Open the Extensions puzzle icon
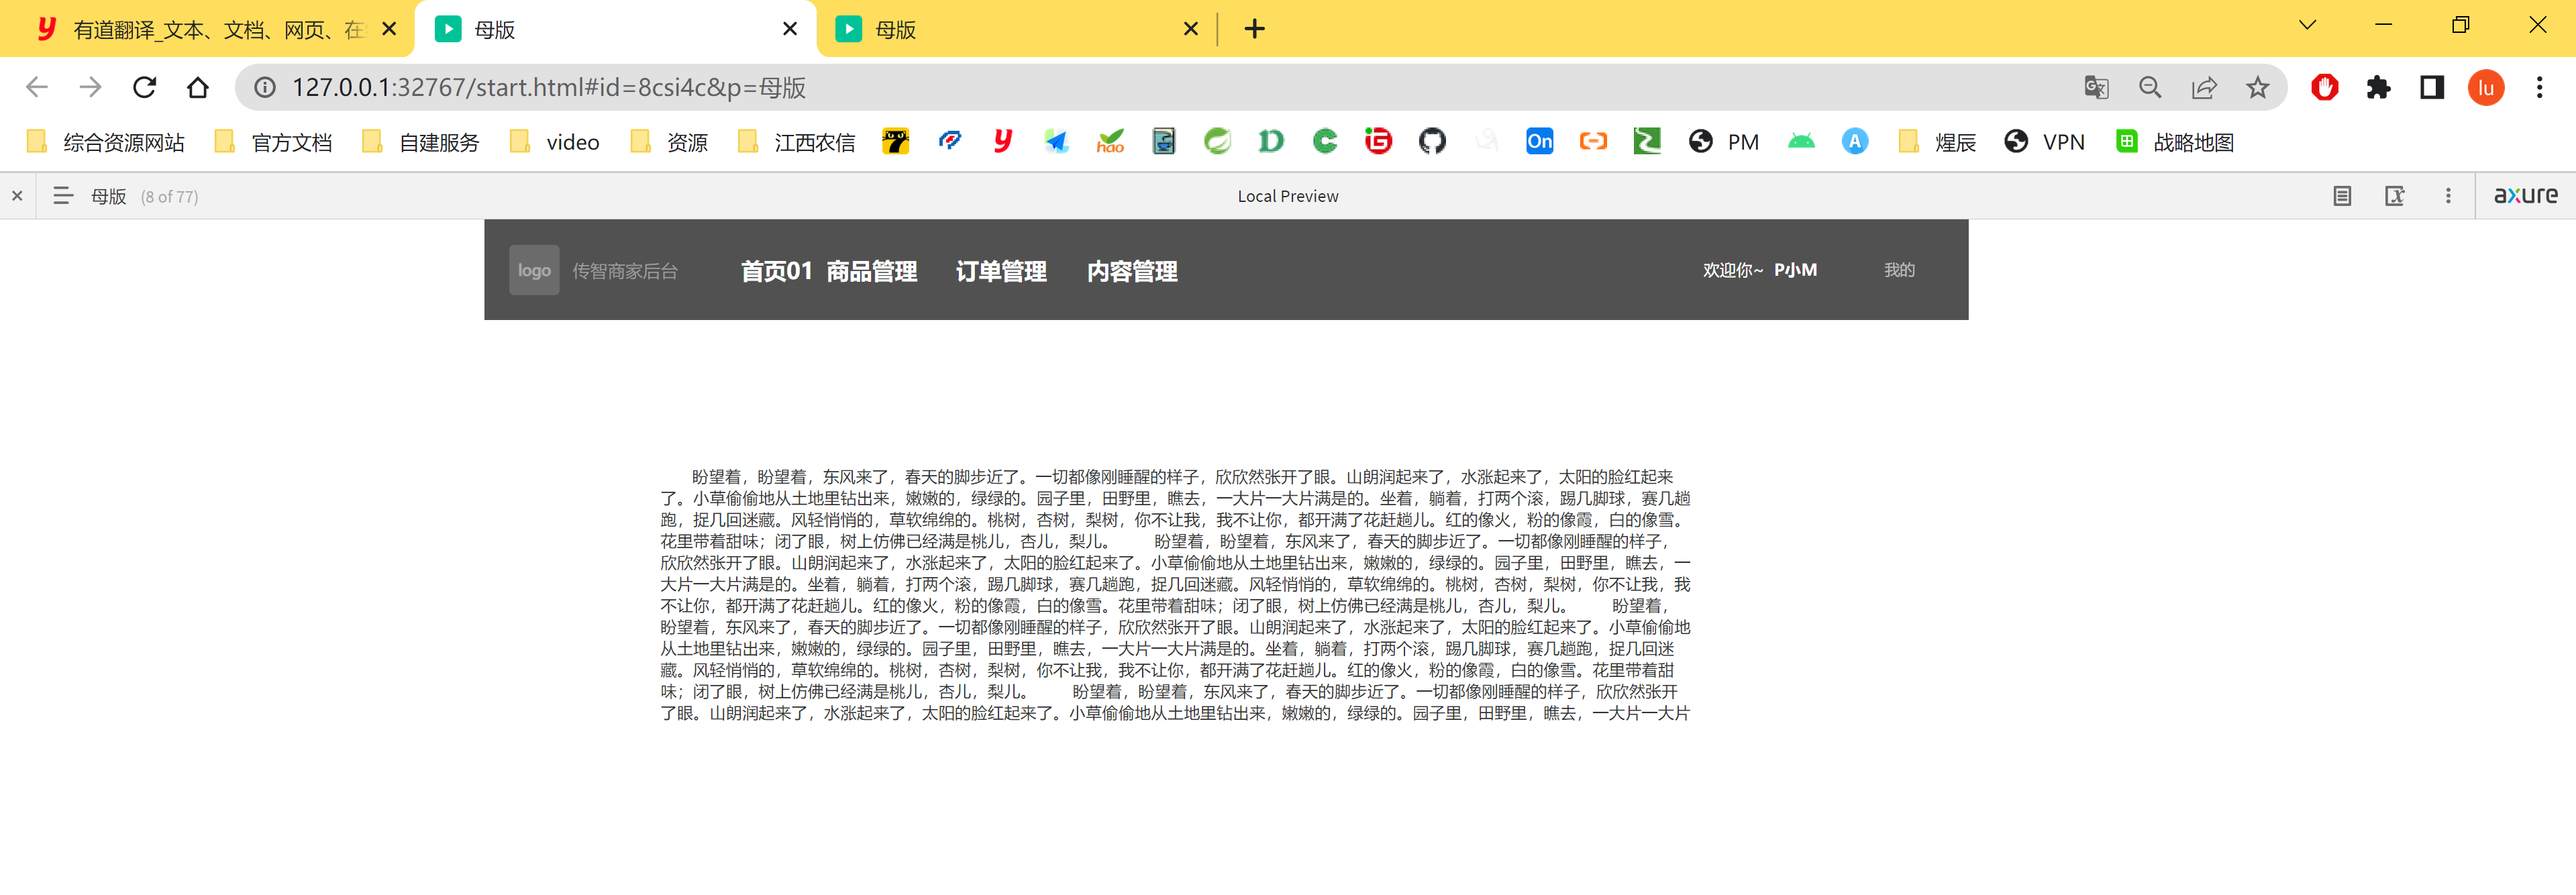Viewport: 2576px width, 895px height. click(2378, 88)
